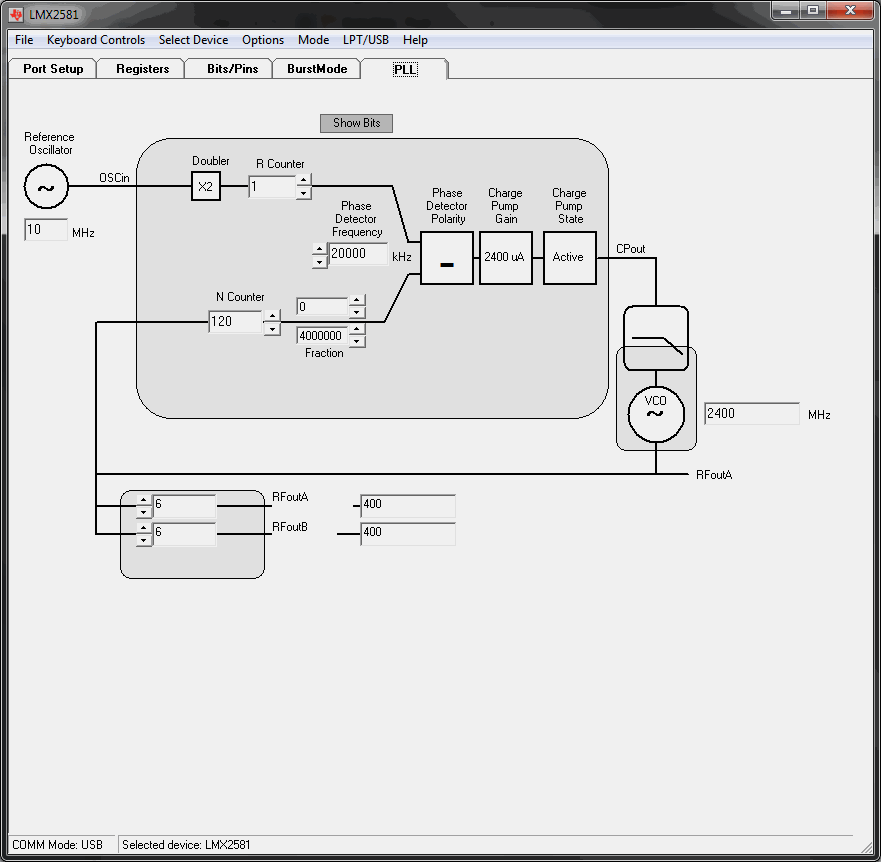Screen dimensions: 881x862
Task: Click the VCO oscillator symbol
Action: point(656,414)
